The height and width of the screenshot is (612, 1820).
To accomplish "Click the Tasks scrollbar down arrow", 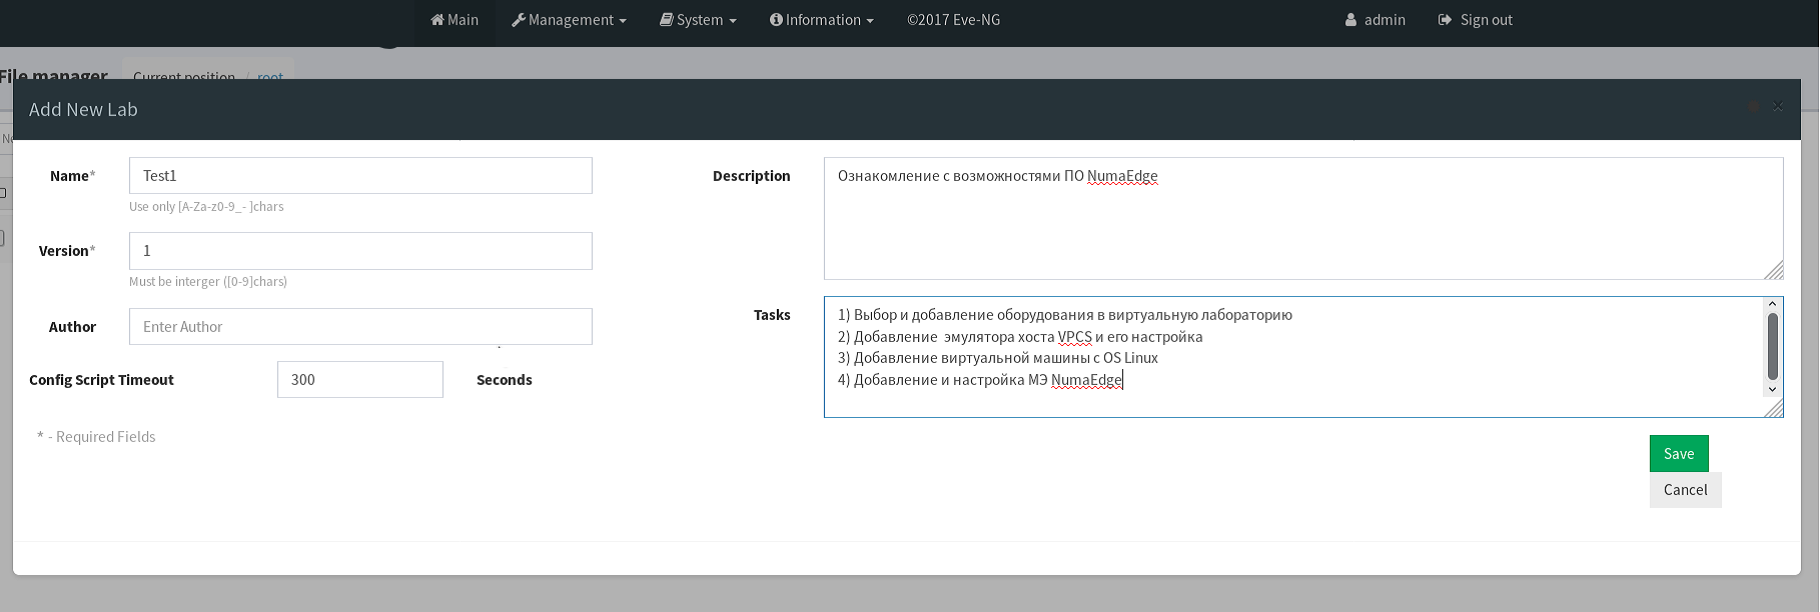I will pos(1772,390).
